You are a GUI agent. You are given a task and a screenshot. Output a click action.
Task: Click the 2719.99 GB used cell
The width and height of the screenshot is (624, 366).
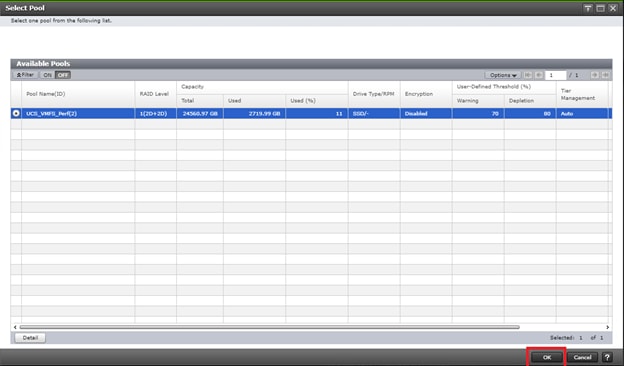pyautogui.click(x=254, y=113)
